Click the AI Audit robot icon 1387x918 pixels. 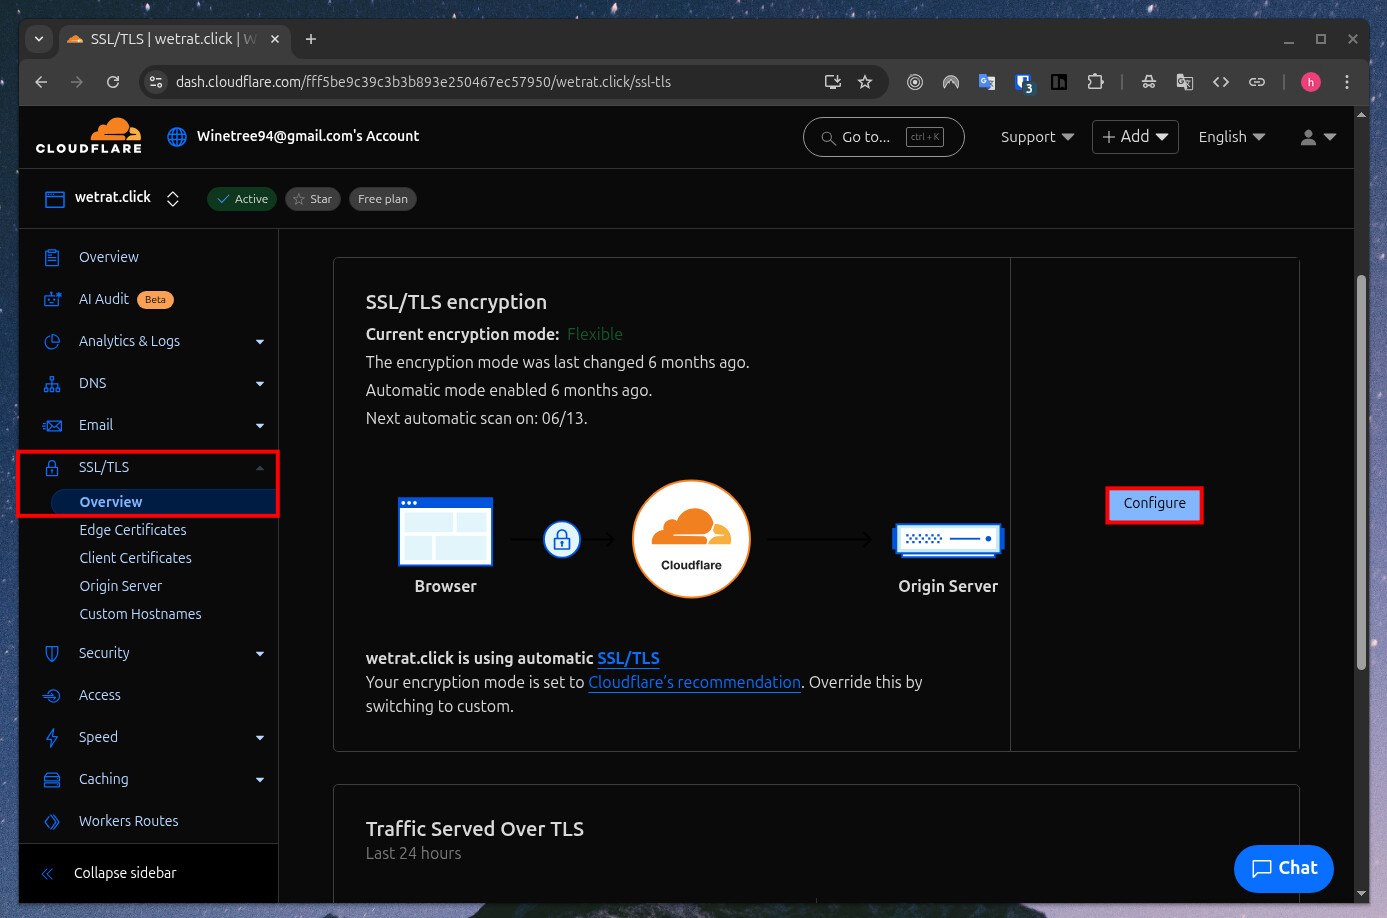point(52,299)
